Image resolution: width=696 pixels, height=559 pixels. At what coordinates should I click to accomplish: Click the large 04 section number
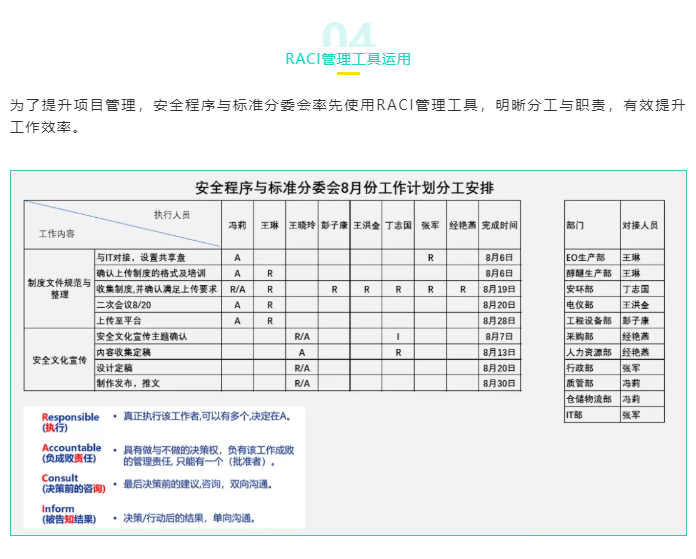(x=348, y=38)
